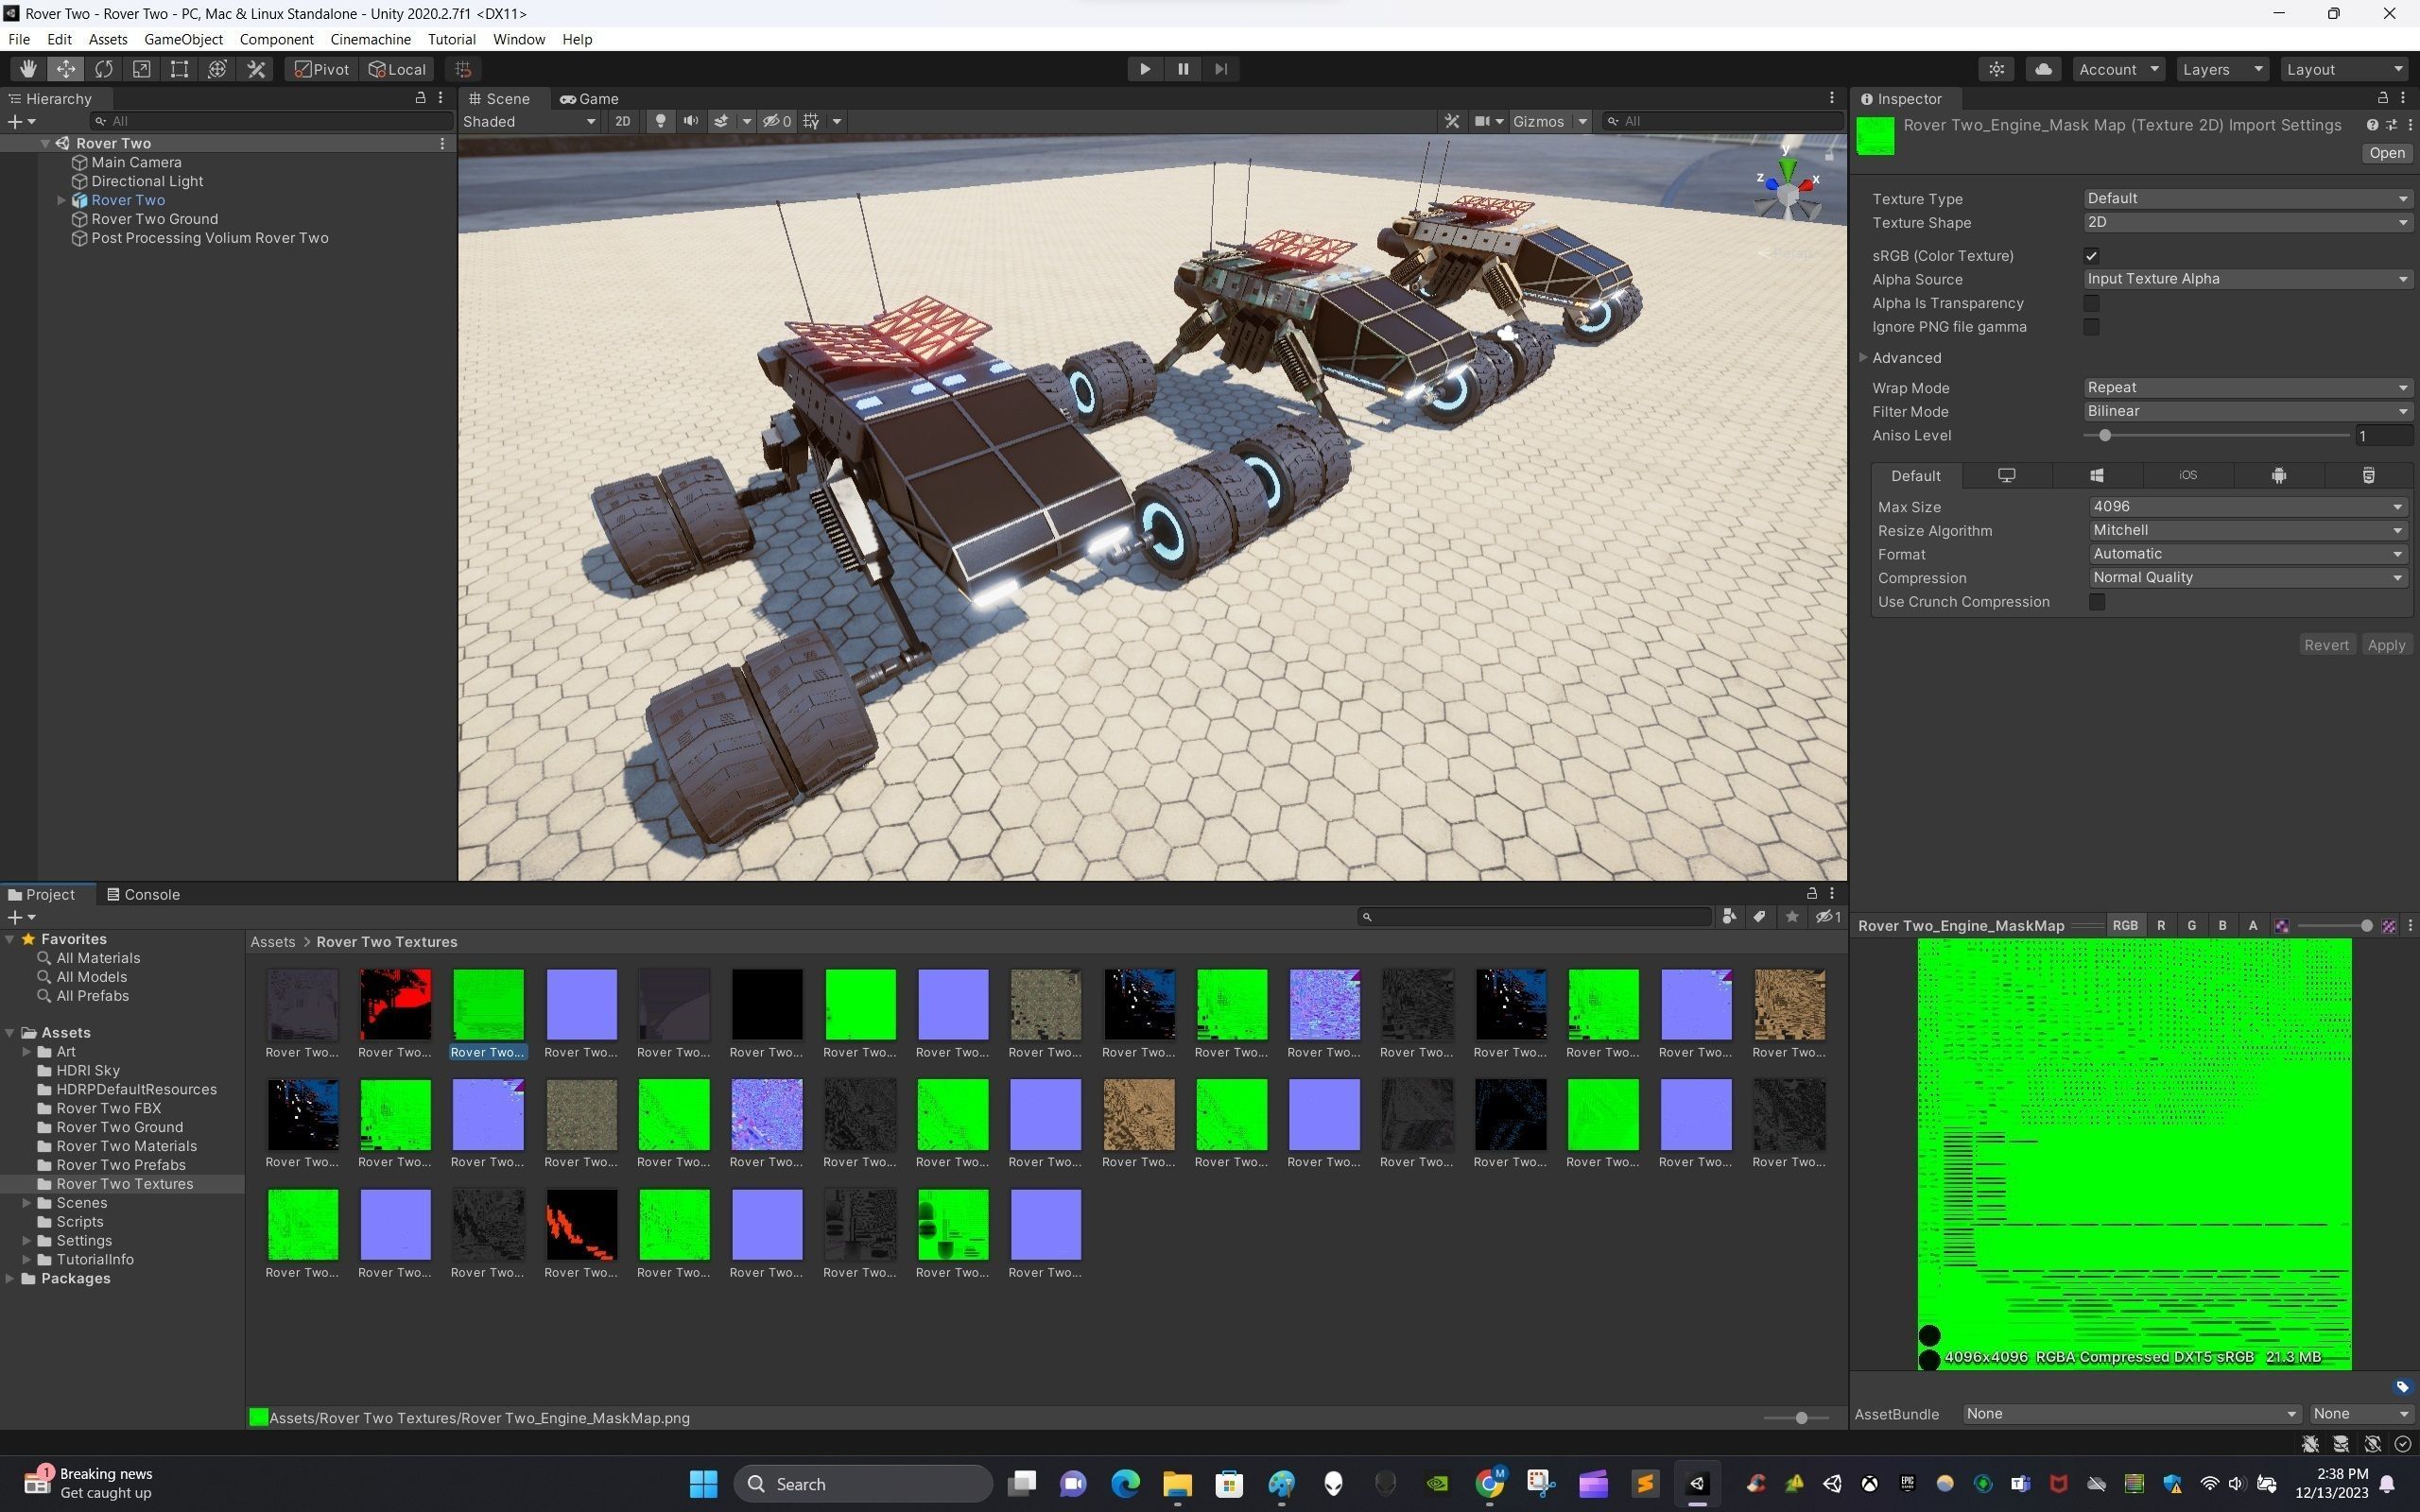The height and width of the screenshot is (1512, 2420).
Task: Open the Cinemachine menu
Action: pos(370,39)
